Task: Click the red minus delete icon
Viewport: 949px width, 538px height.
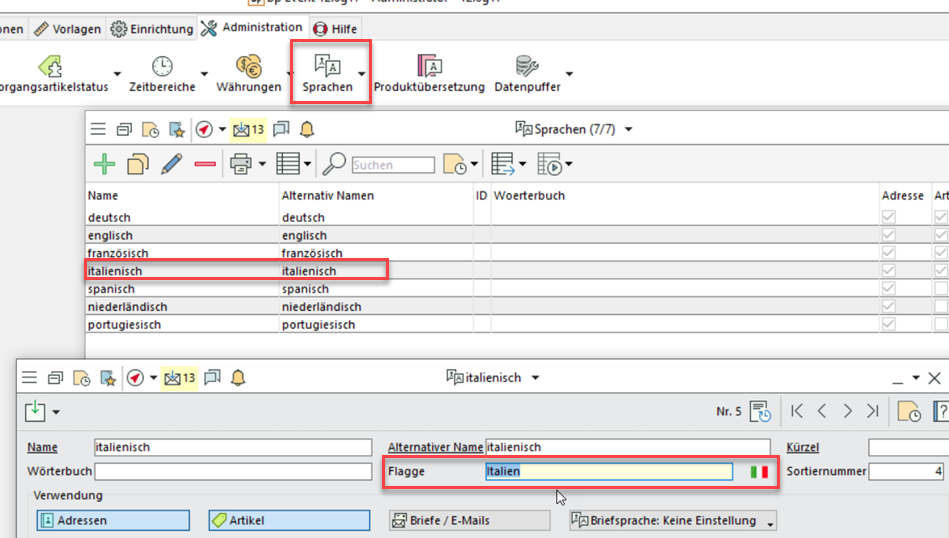Action: 205,164
